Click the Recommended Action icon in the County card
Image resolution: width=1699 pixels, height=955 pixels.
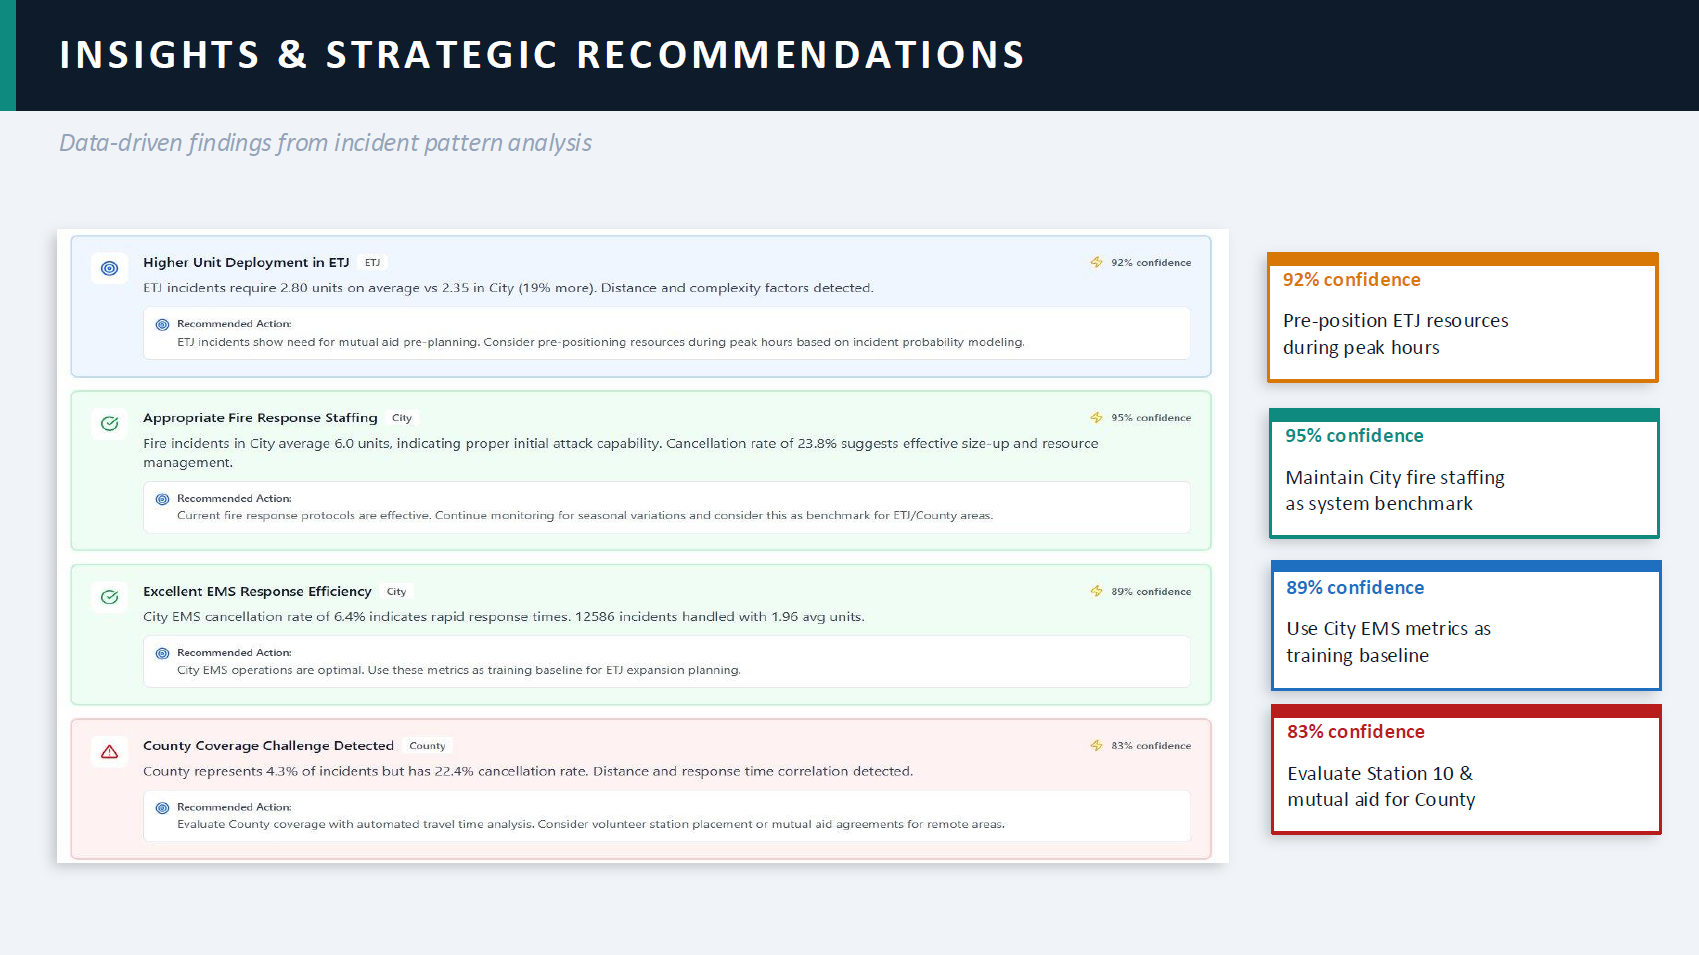click(x=162, y=807)
